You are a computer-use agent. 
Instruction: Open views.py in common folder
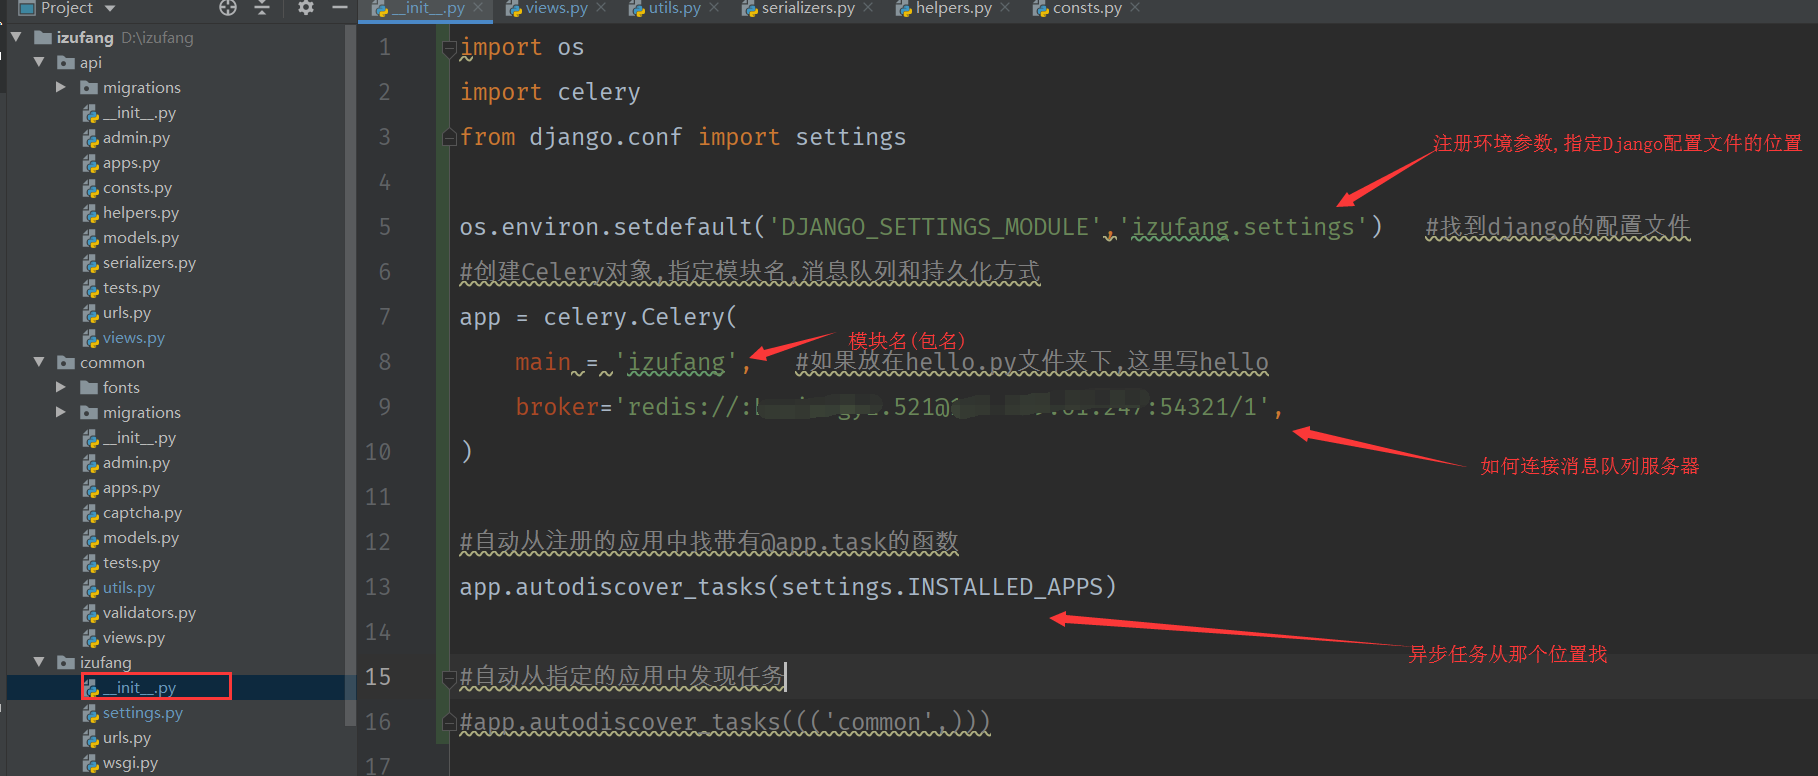click(134, 638)
